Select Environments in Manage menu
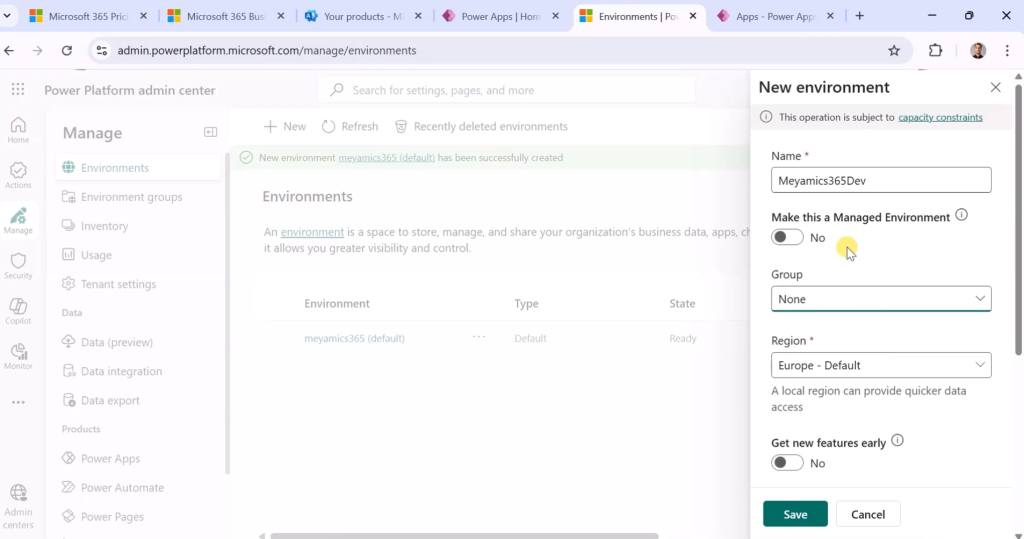This screenshot has width=1024, height=539. [138, 167]
